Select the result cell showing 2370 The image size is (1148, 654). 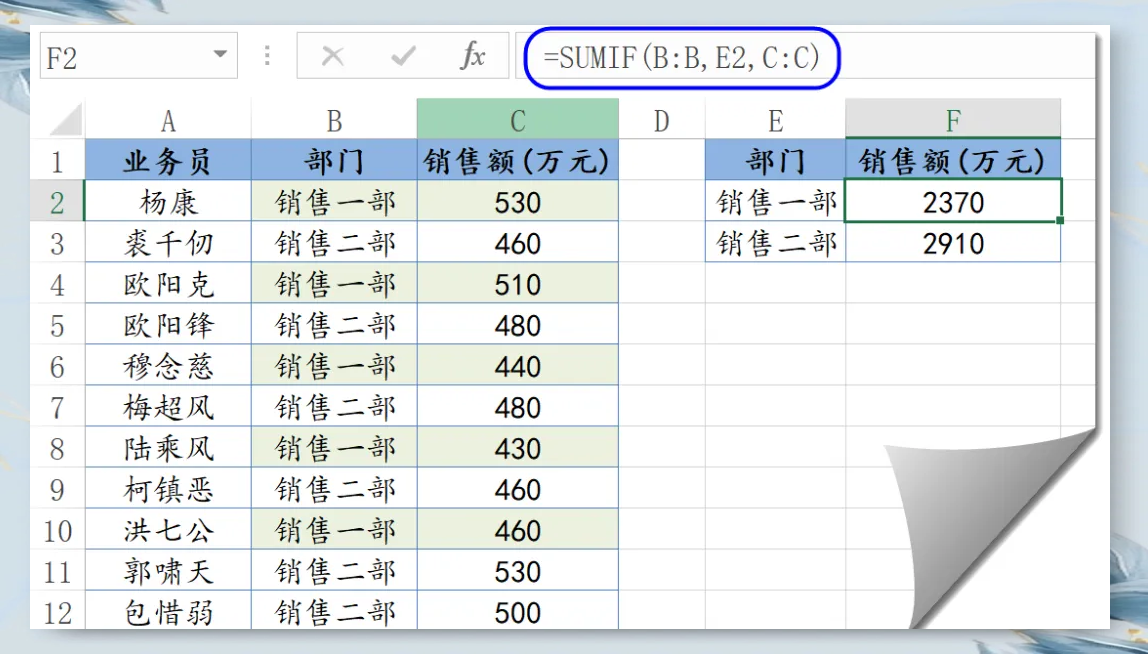(953, 201)
